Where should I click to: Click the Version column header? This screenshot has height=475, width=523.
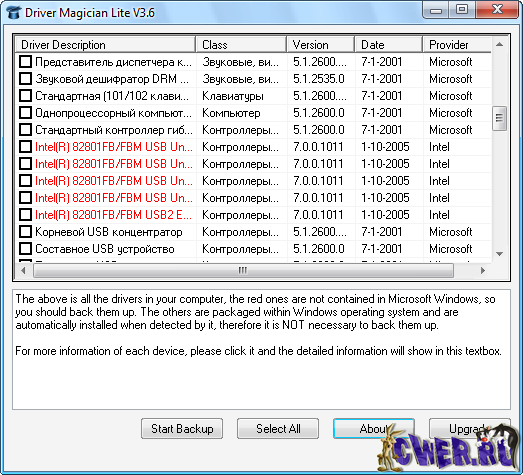321,45
